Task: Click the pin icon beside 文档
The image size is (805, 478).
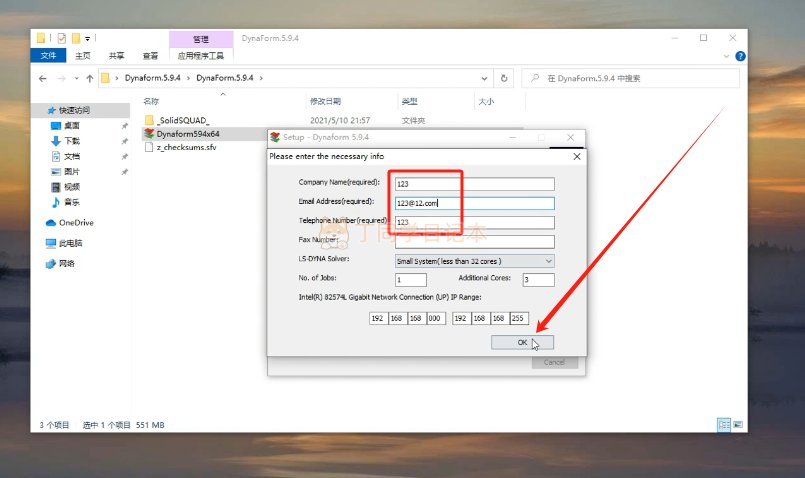Action: (124, 157)
